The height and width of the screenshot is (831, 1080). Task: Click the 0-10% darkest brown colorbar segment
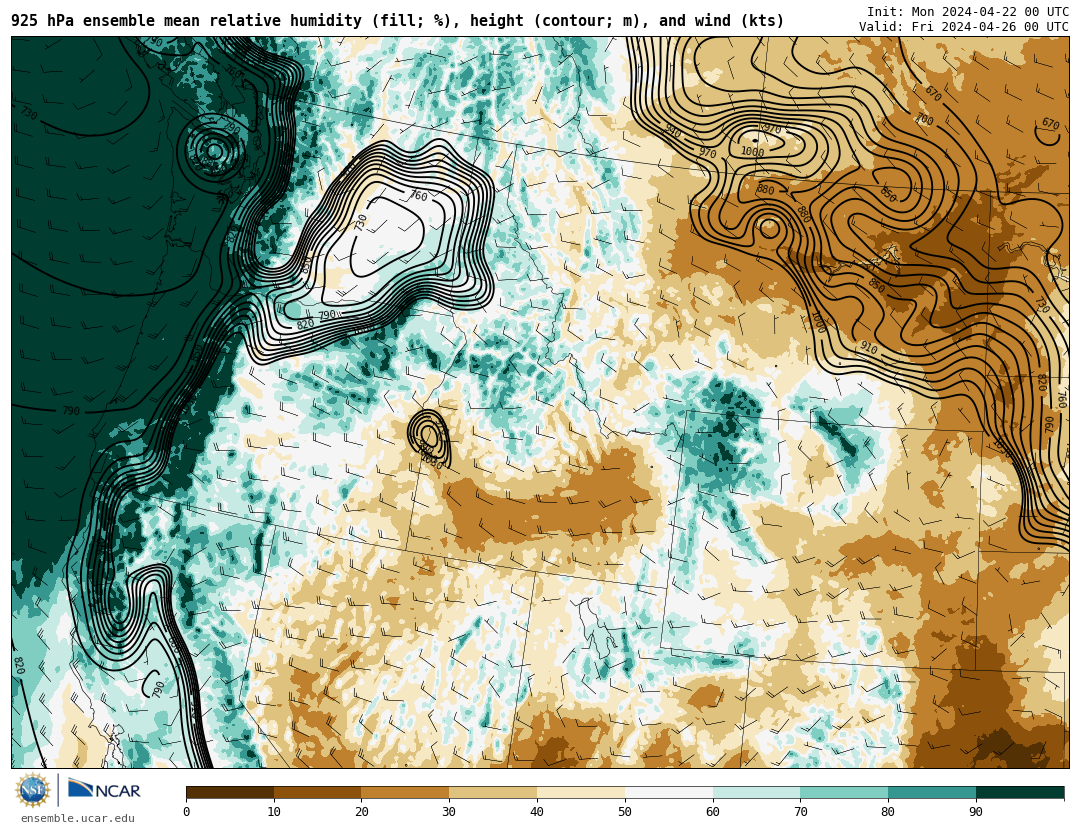(x=230, y=792)
